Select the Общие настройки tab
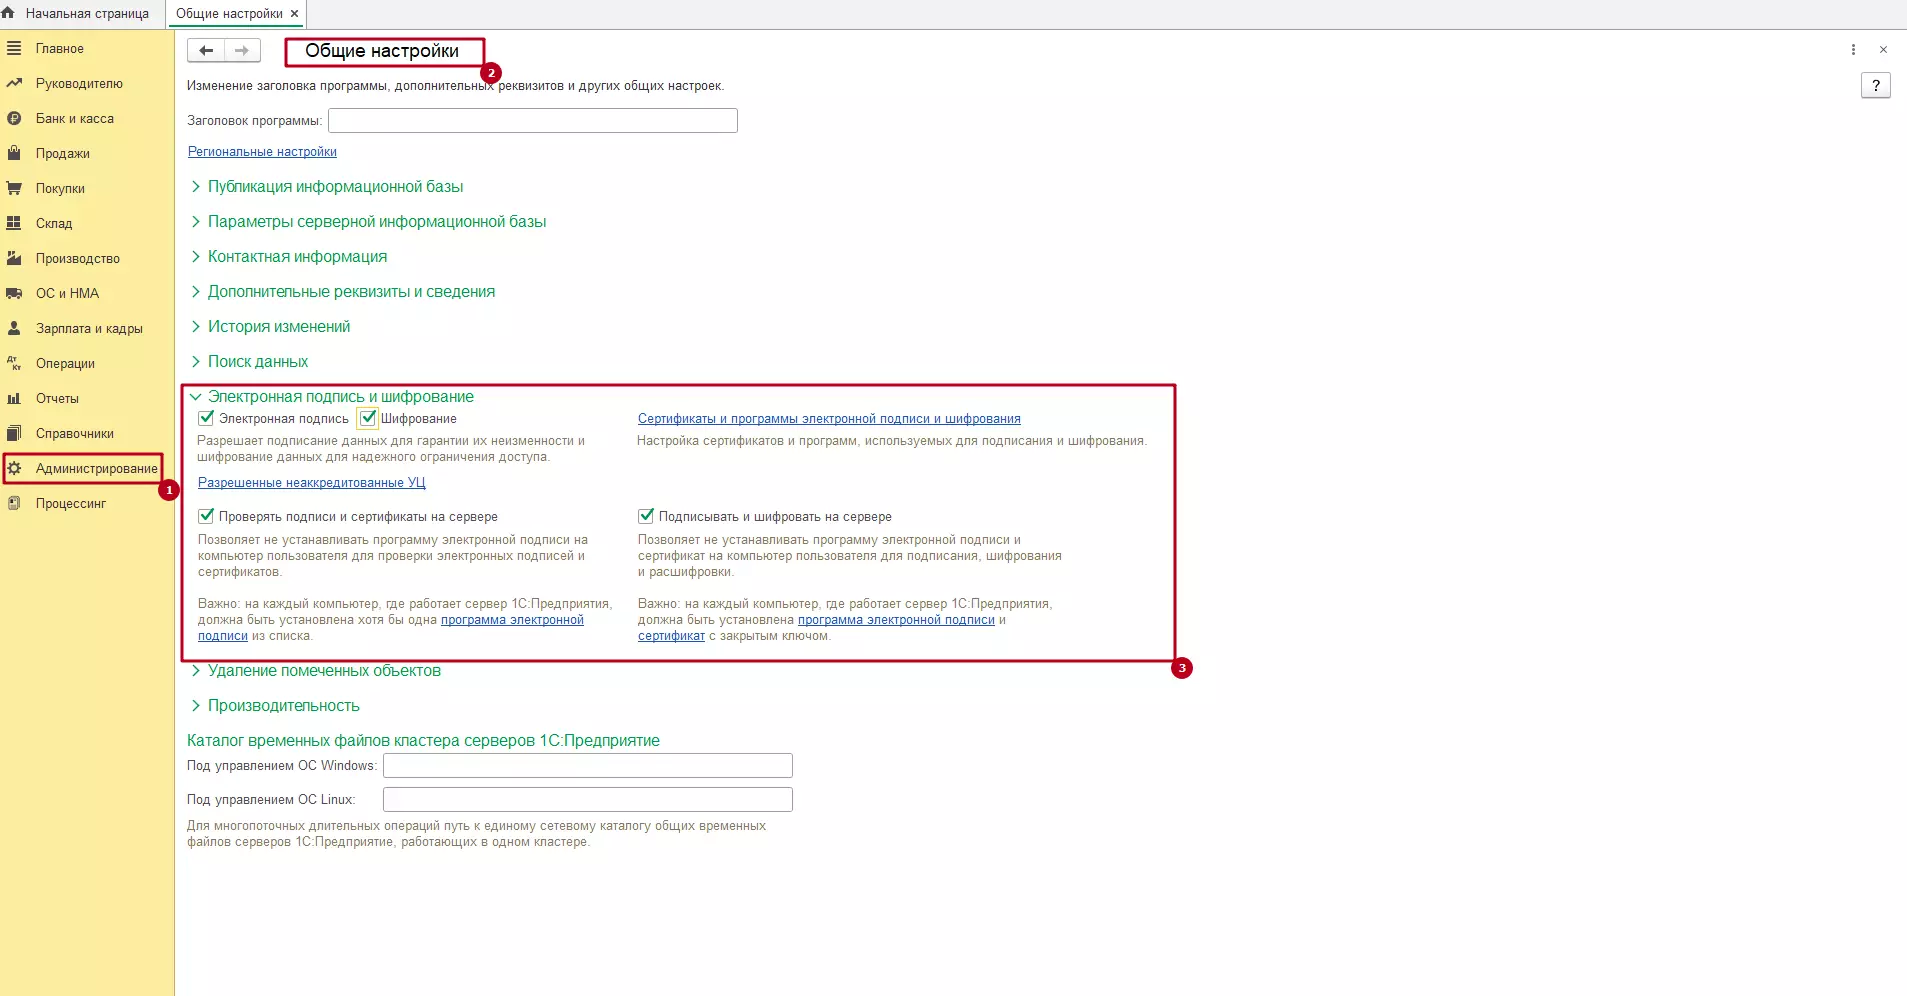The width and height of the screenshot is (1907, 996). [x=229, y=14]
